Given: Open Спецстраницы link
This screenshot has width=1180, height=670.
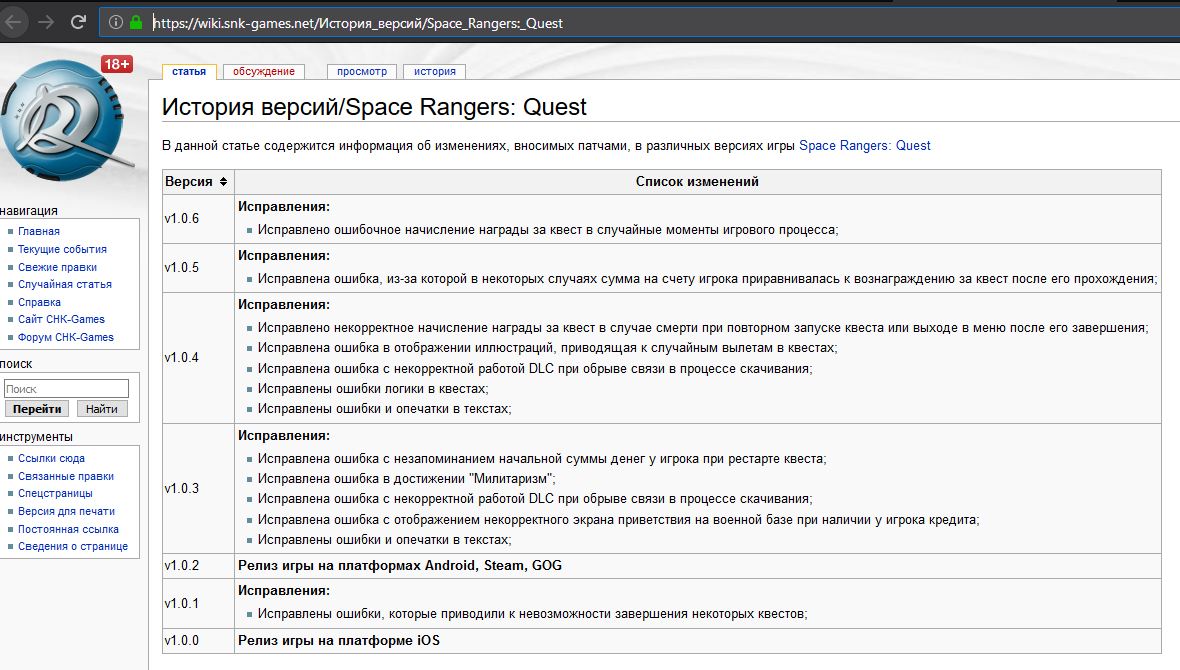Looking at the screenshot, I should pyautogui.click(x=55, y=494).
